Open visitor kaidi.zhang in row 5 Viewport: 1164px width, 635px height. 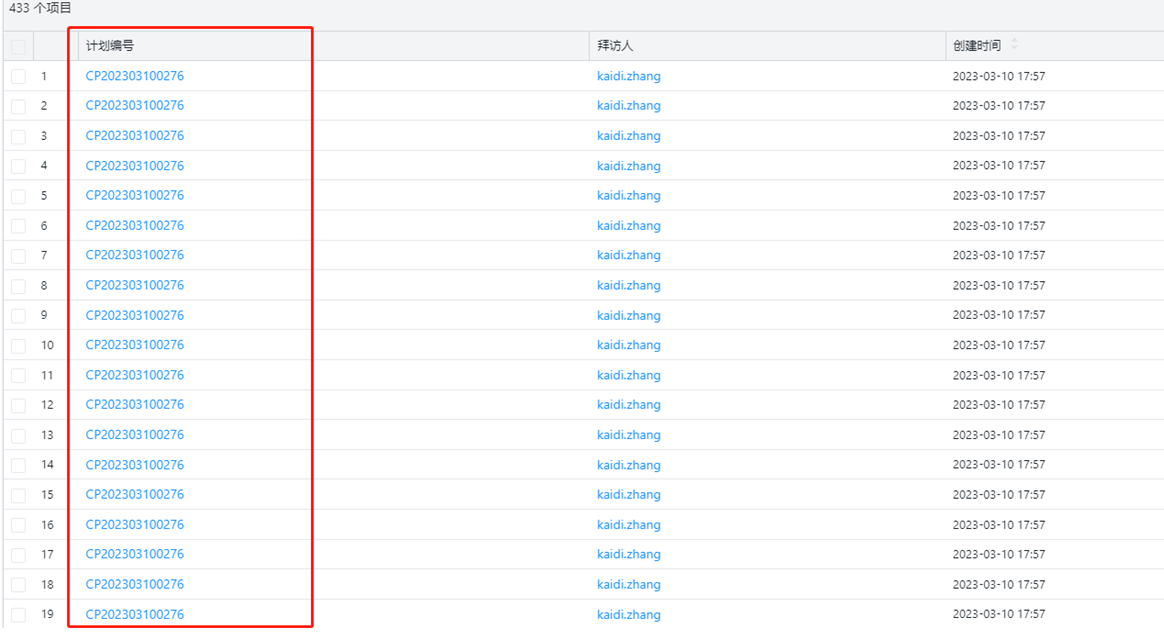pos(629,195)
